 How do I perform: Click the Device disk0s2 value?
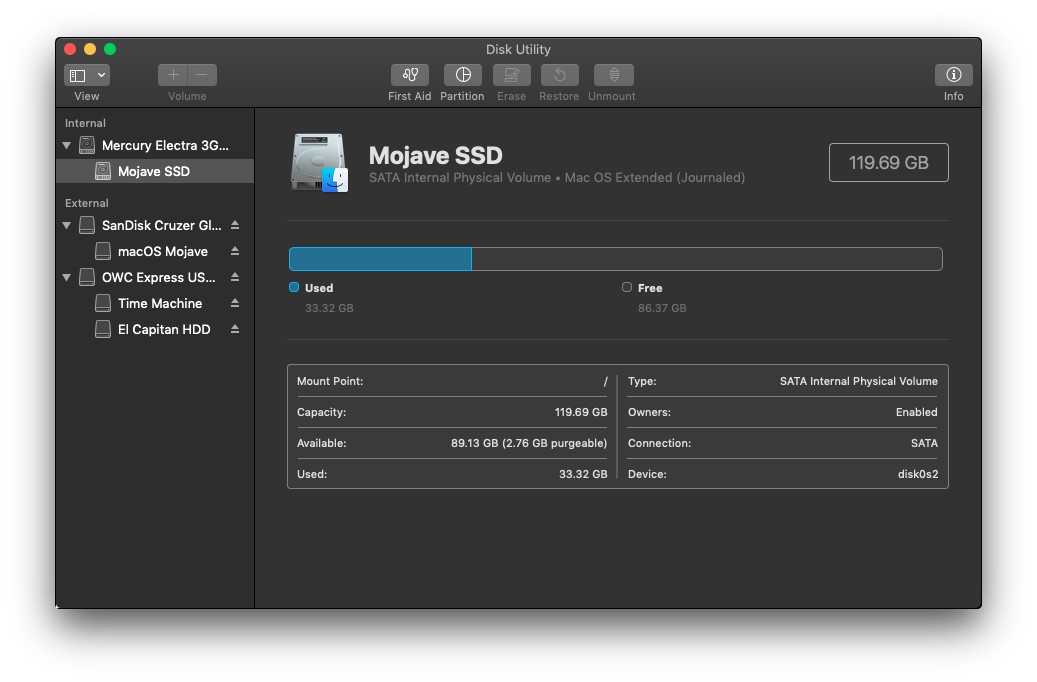(918, 474)
